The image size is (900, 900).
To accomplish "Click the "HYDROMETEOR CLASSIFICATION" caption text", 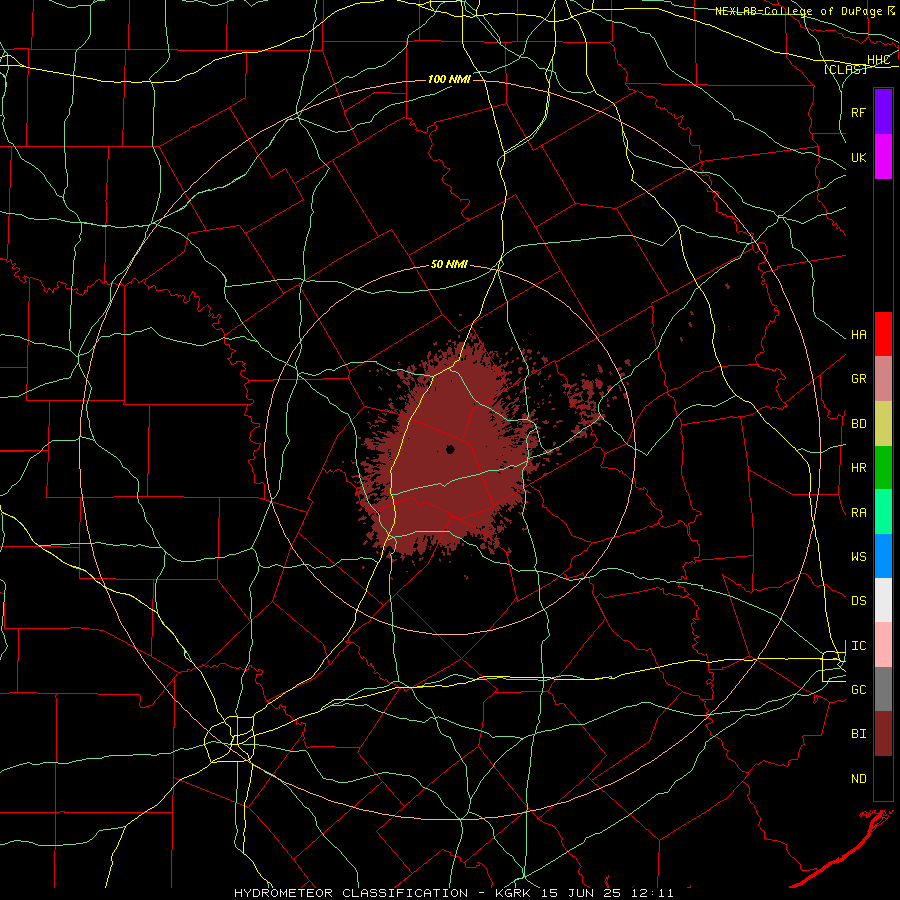I will [351, 893].
